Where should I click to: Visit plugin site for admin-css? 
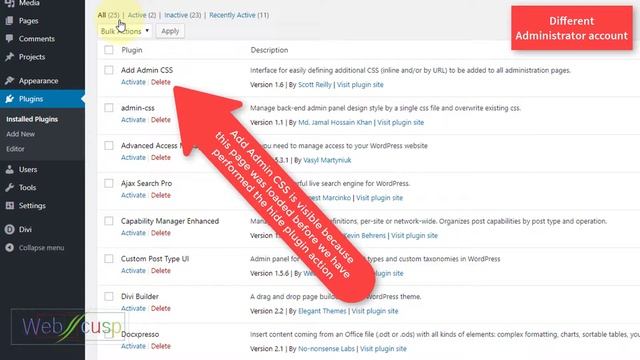coord(400,122)
